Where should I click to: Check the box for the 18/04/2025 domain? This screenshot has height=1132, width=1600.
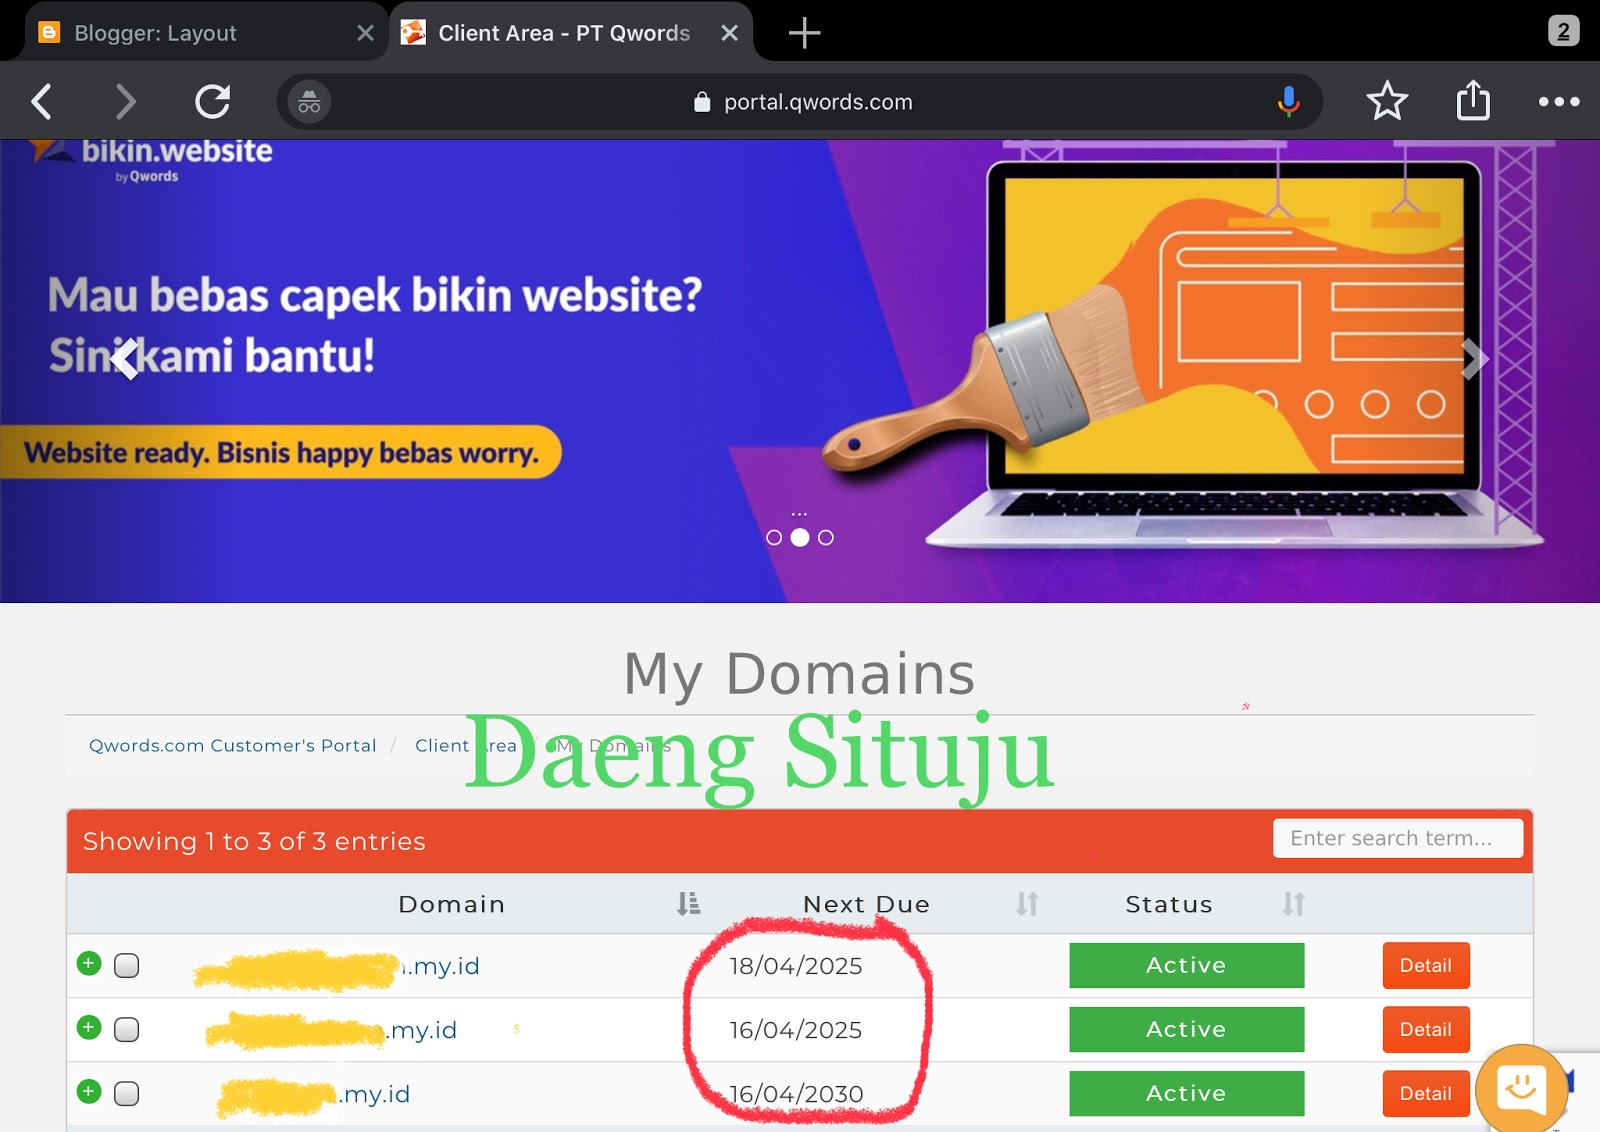(x=126, y=966)
